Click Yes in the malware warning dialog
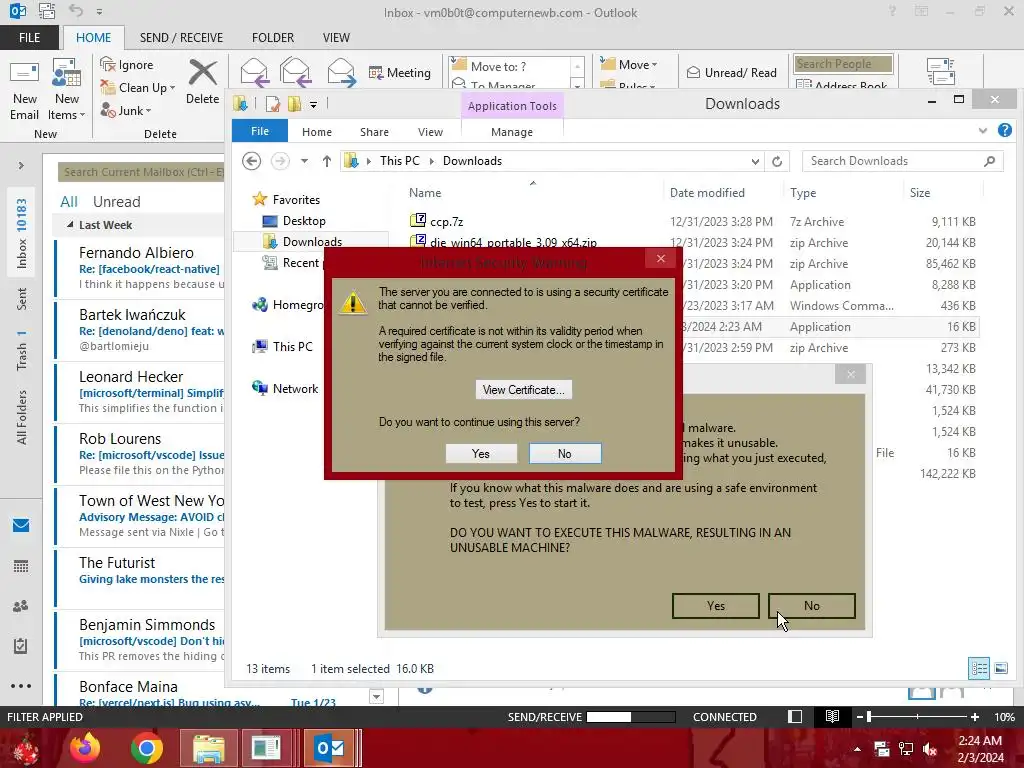This screenshot has width=1024, height=768. 716,605
